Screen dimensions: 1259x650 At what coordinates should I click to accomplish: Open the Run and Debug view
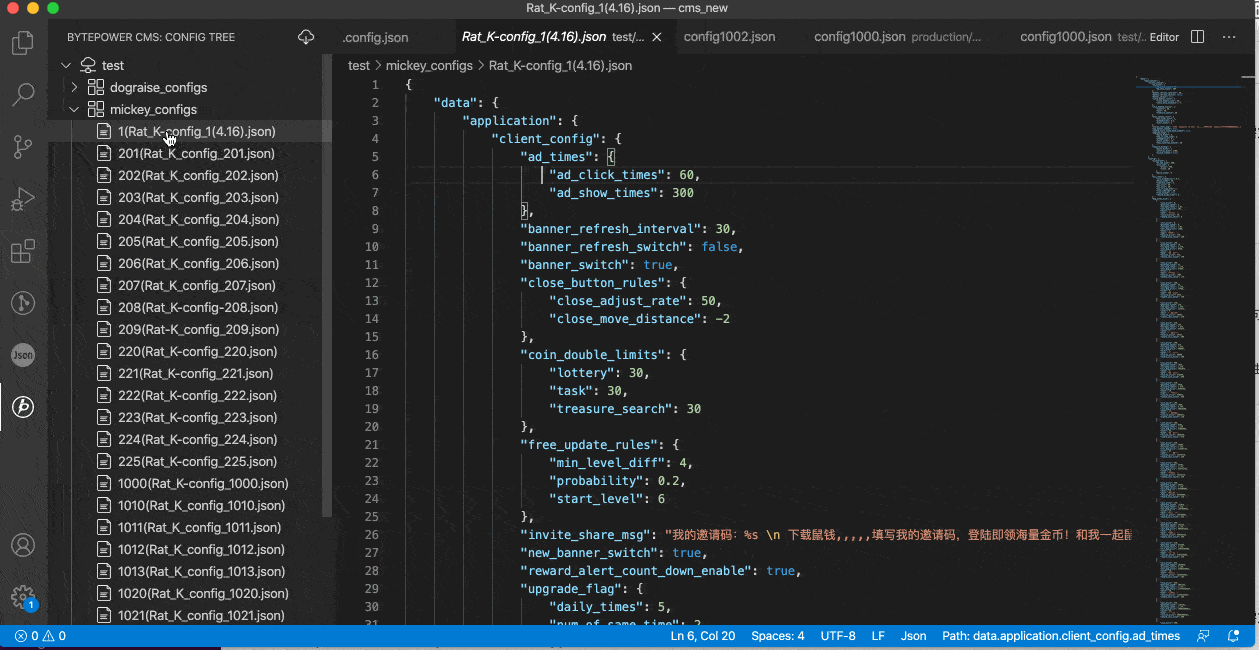tap(22, 199)
